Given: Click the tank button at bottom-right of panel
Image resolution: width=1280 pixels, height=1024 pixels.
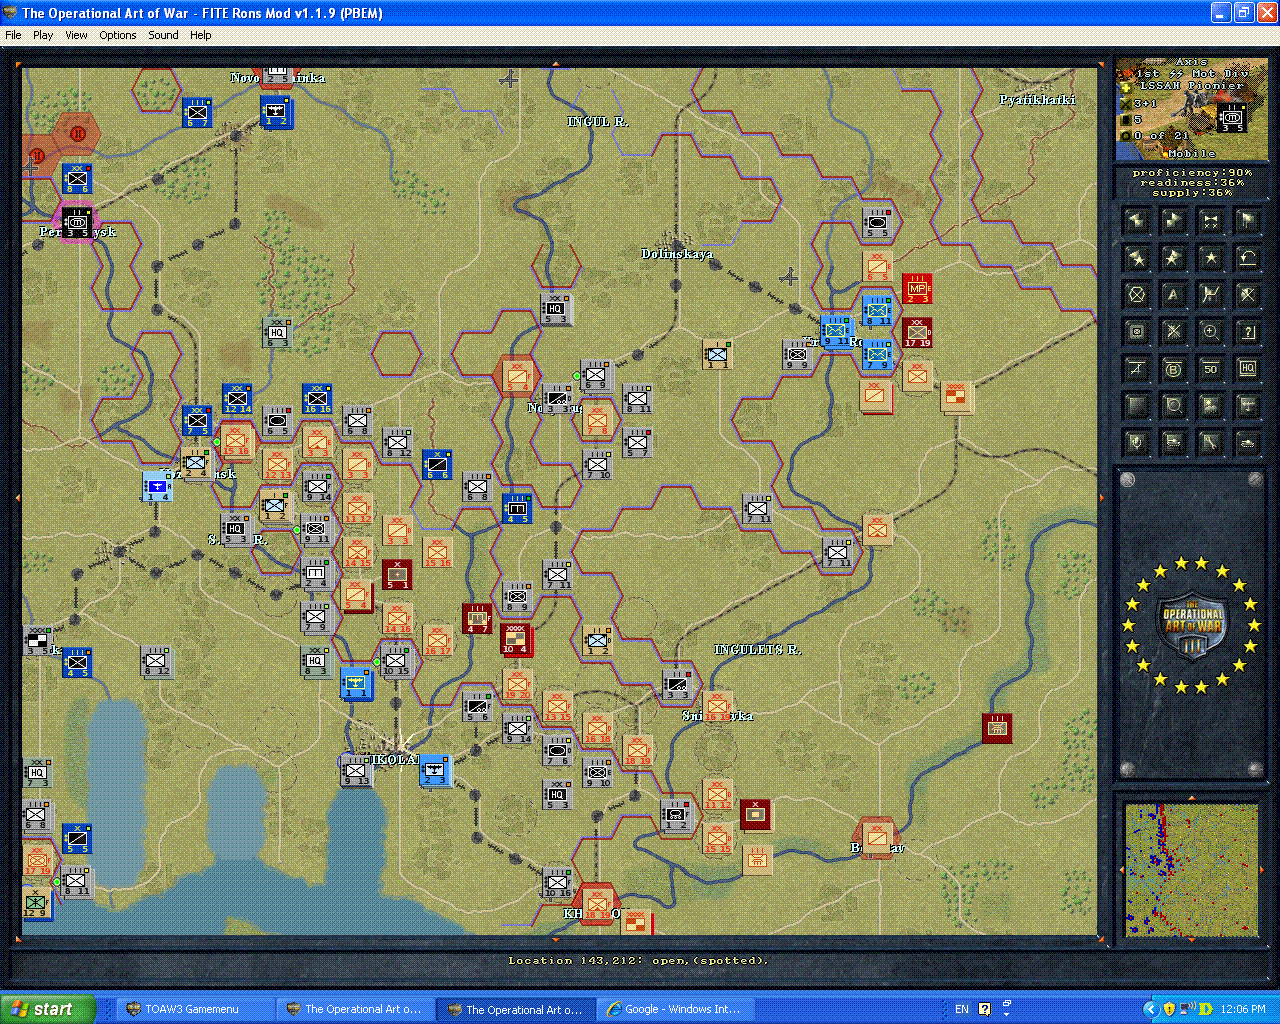Looking at the screenshot, I should pos(1247,443).
